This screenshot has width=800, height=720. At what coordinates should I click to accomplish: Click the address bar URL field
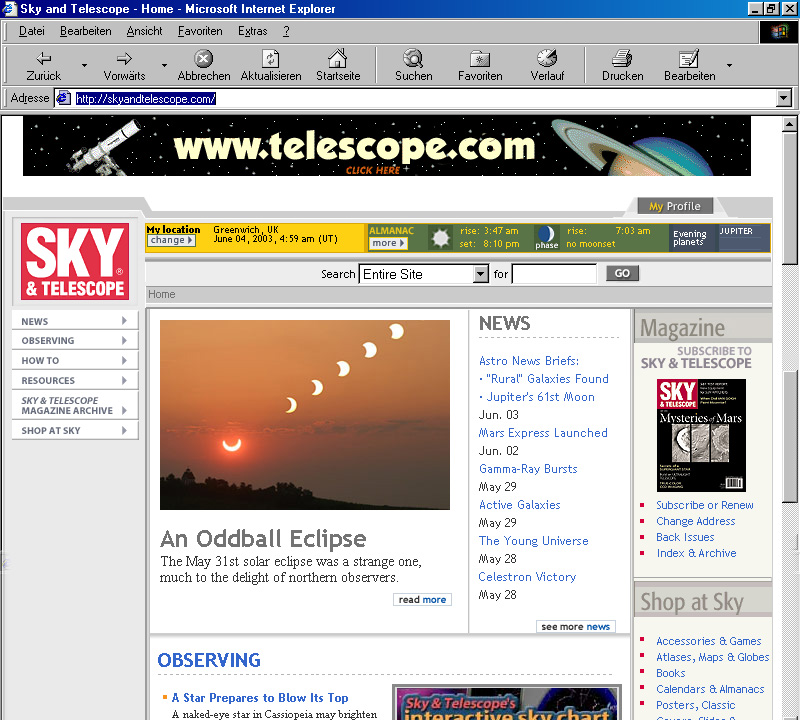(424, 98)
